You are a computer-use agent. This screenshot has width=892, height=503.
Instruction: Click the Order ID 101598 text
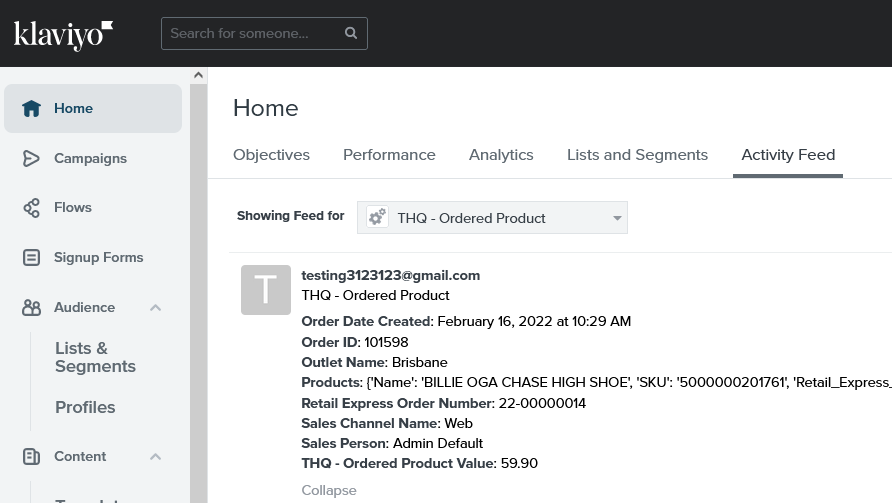pos(355,342)
